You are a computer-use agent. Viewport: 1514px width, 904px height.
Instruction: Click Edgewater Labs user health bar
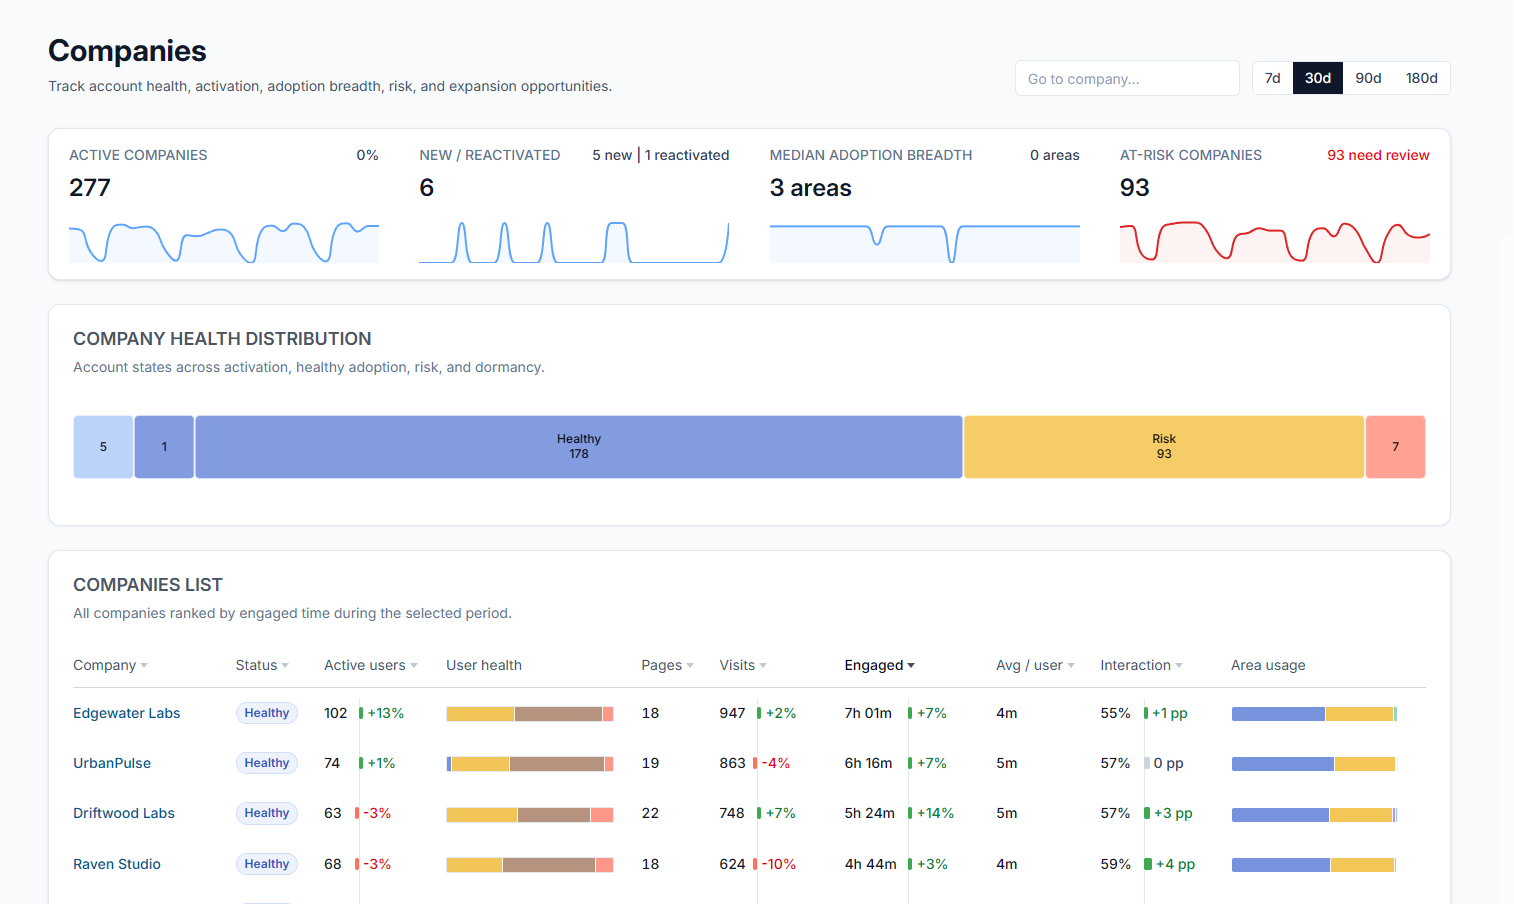tap(530, 713)
